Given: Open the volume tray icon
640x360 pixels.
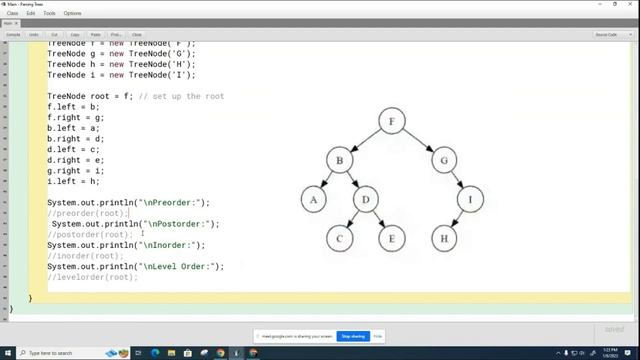Looking at the screenshot, I should (582, 353).
